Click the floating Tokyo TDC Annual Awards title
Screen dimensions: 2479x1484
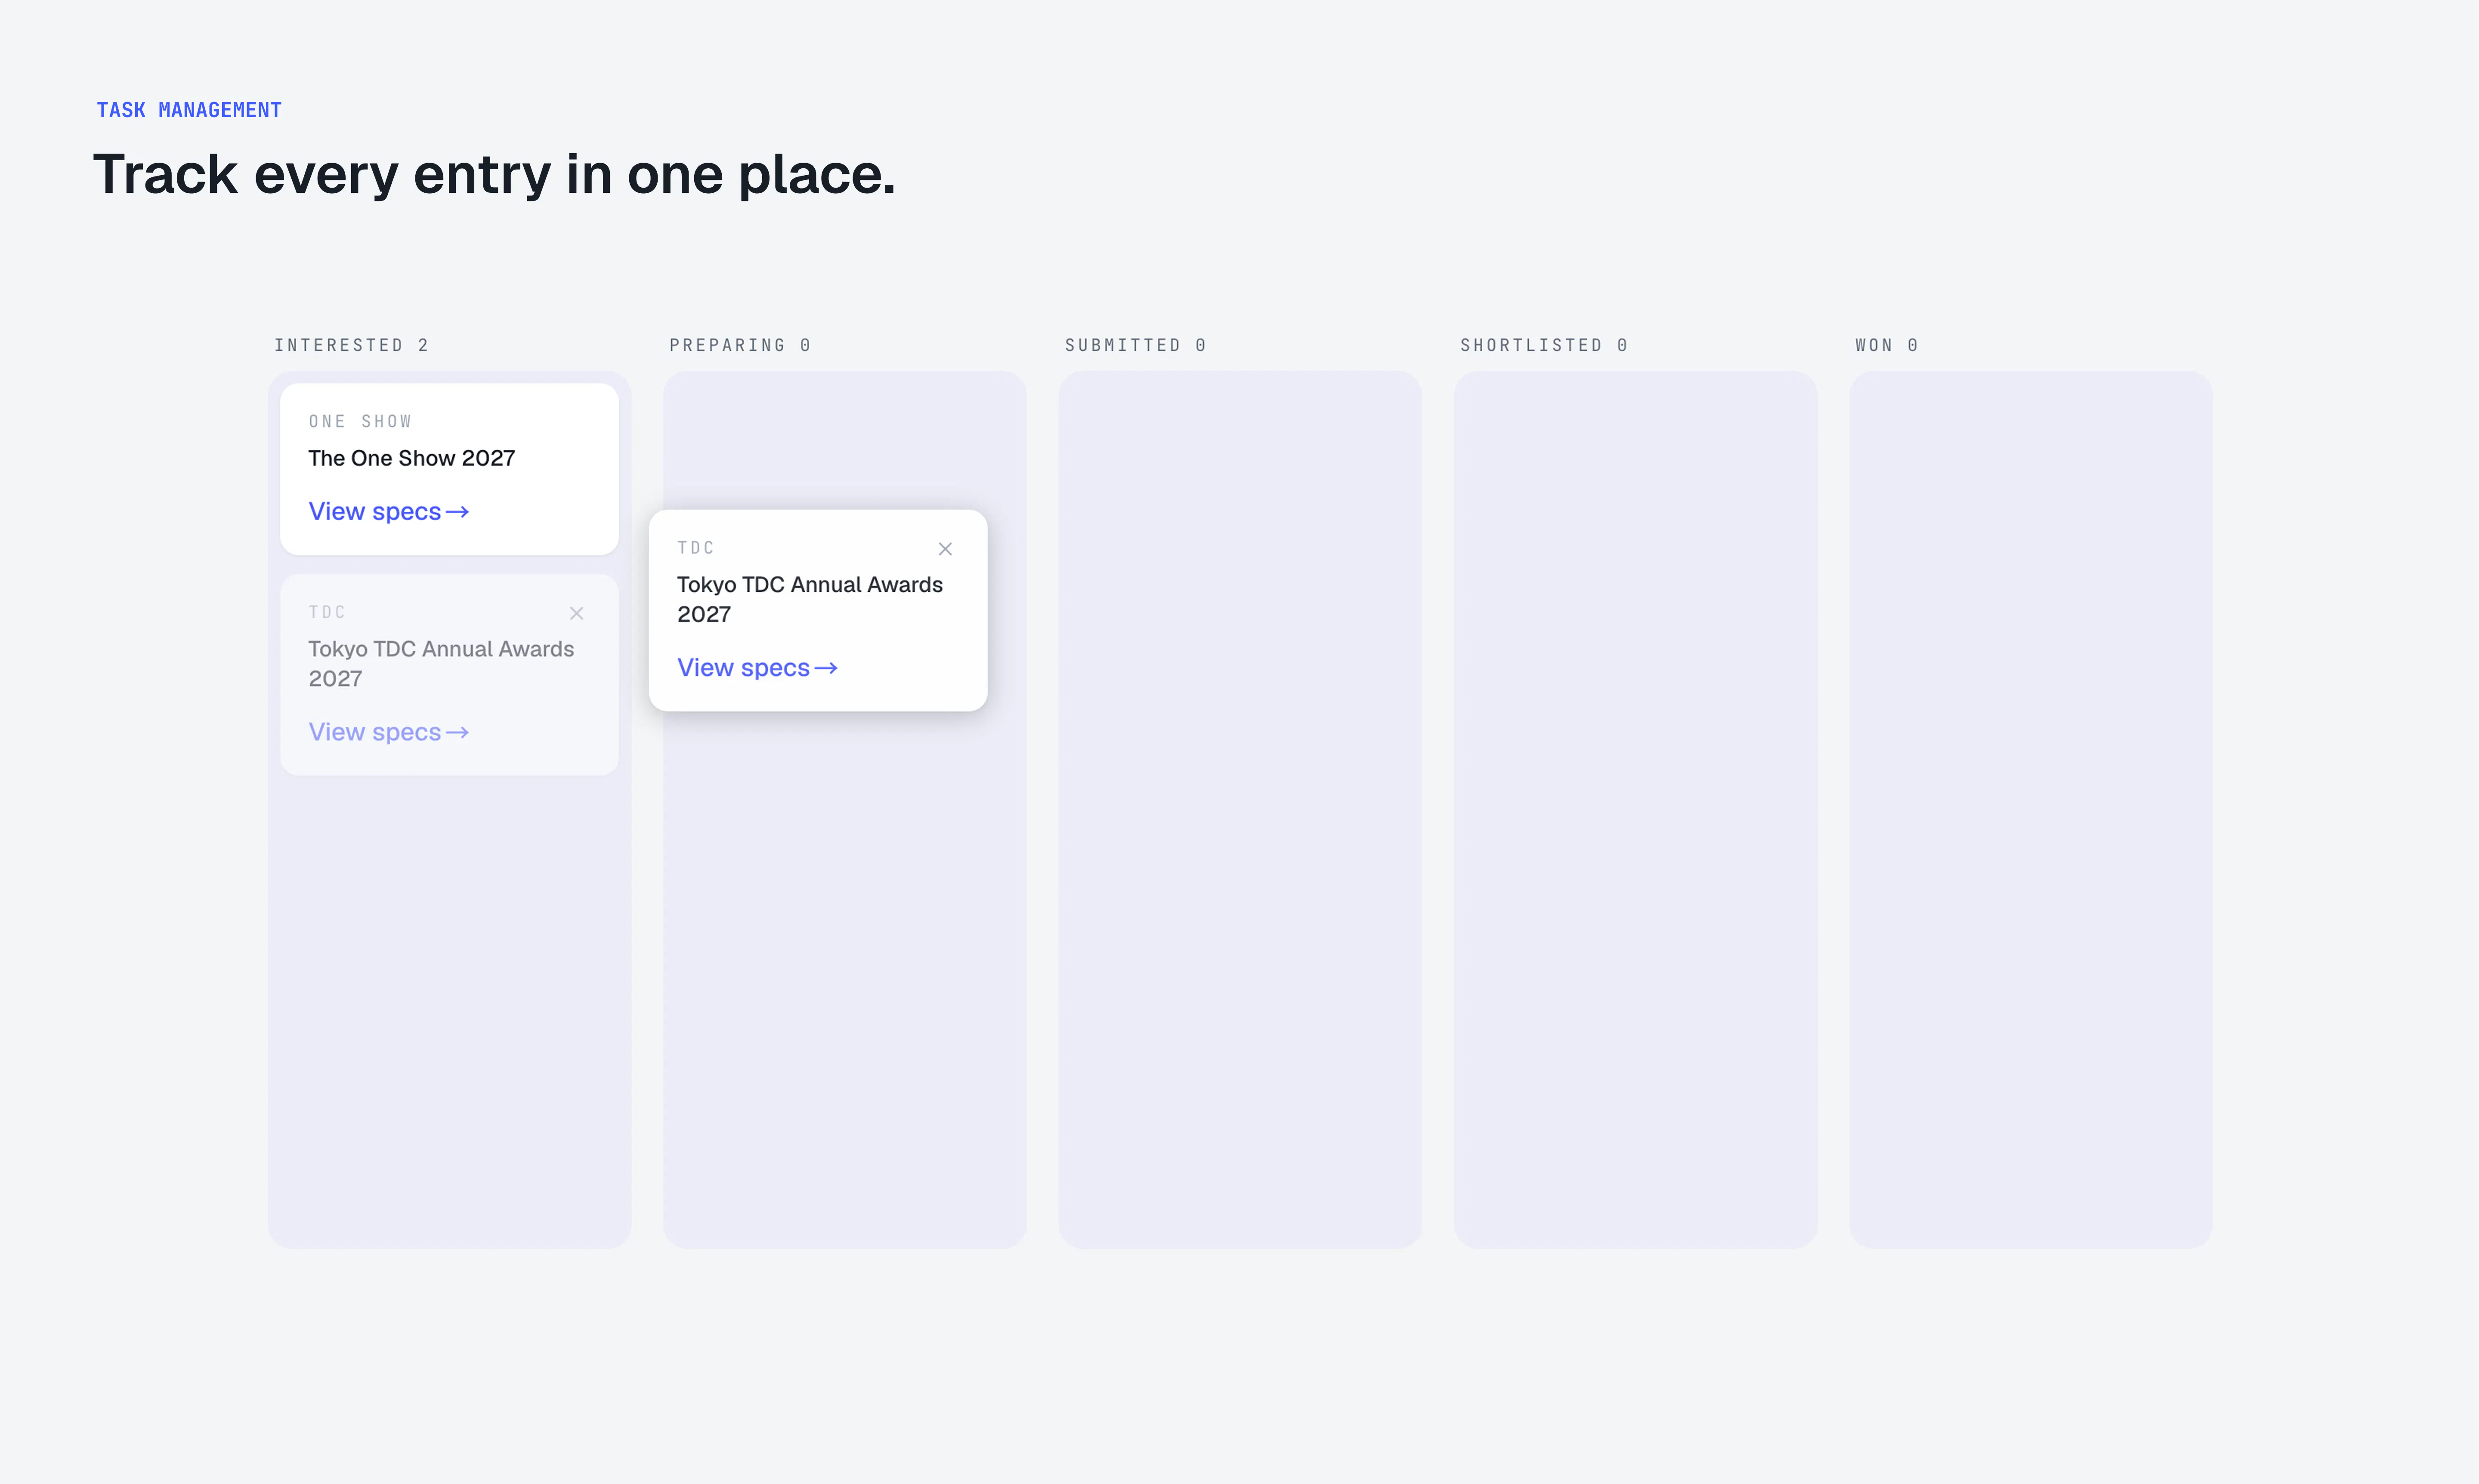pyautogui.click(x=809, y=599)
